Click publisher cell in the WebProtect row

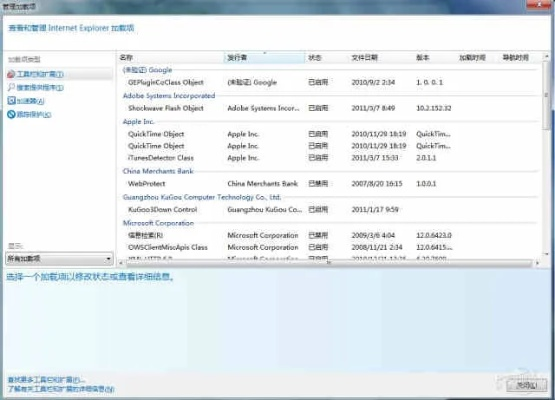click(263, 183)
